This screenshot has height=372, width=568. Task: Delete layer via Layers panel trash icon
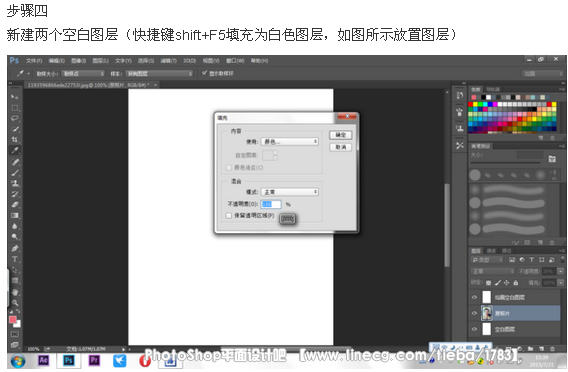click(552, 349)
